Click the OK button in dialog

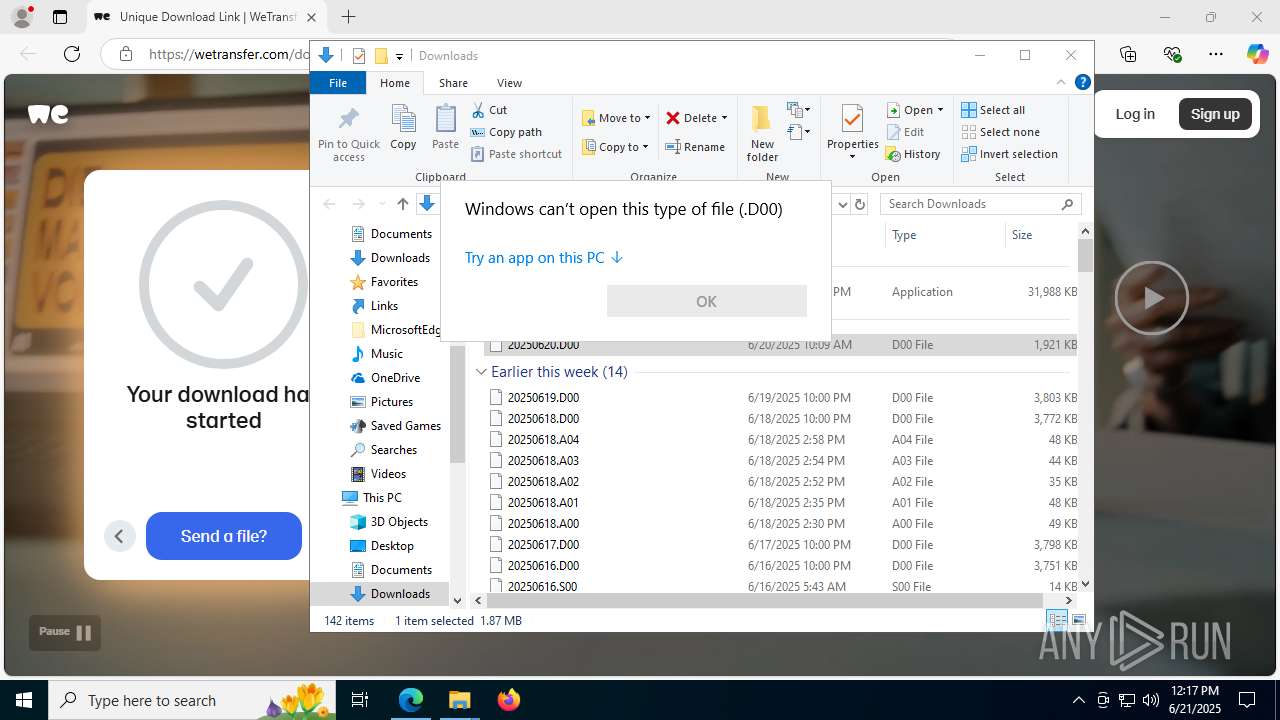706,301
